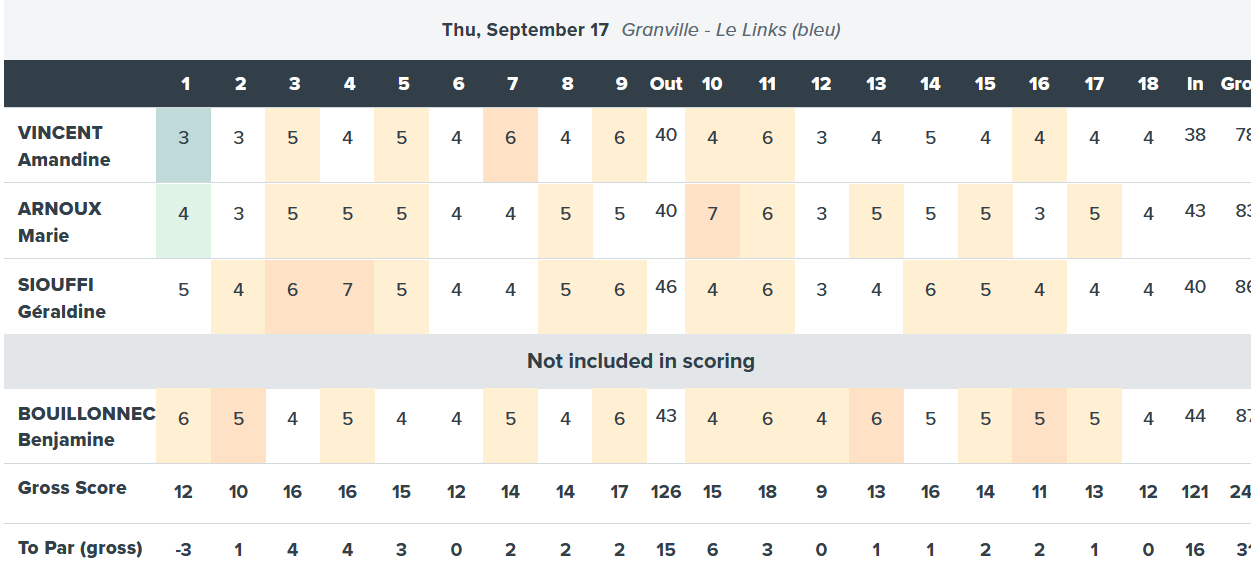The image size is (1256, 575).
Task: Select Bouillonnec's In total of 44
Action: click(x=1195, y=416)
